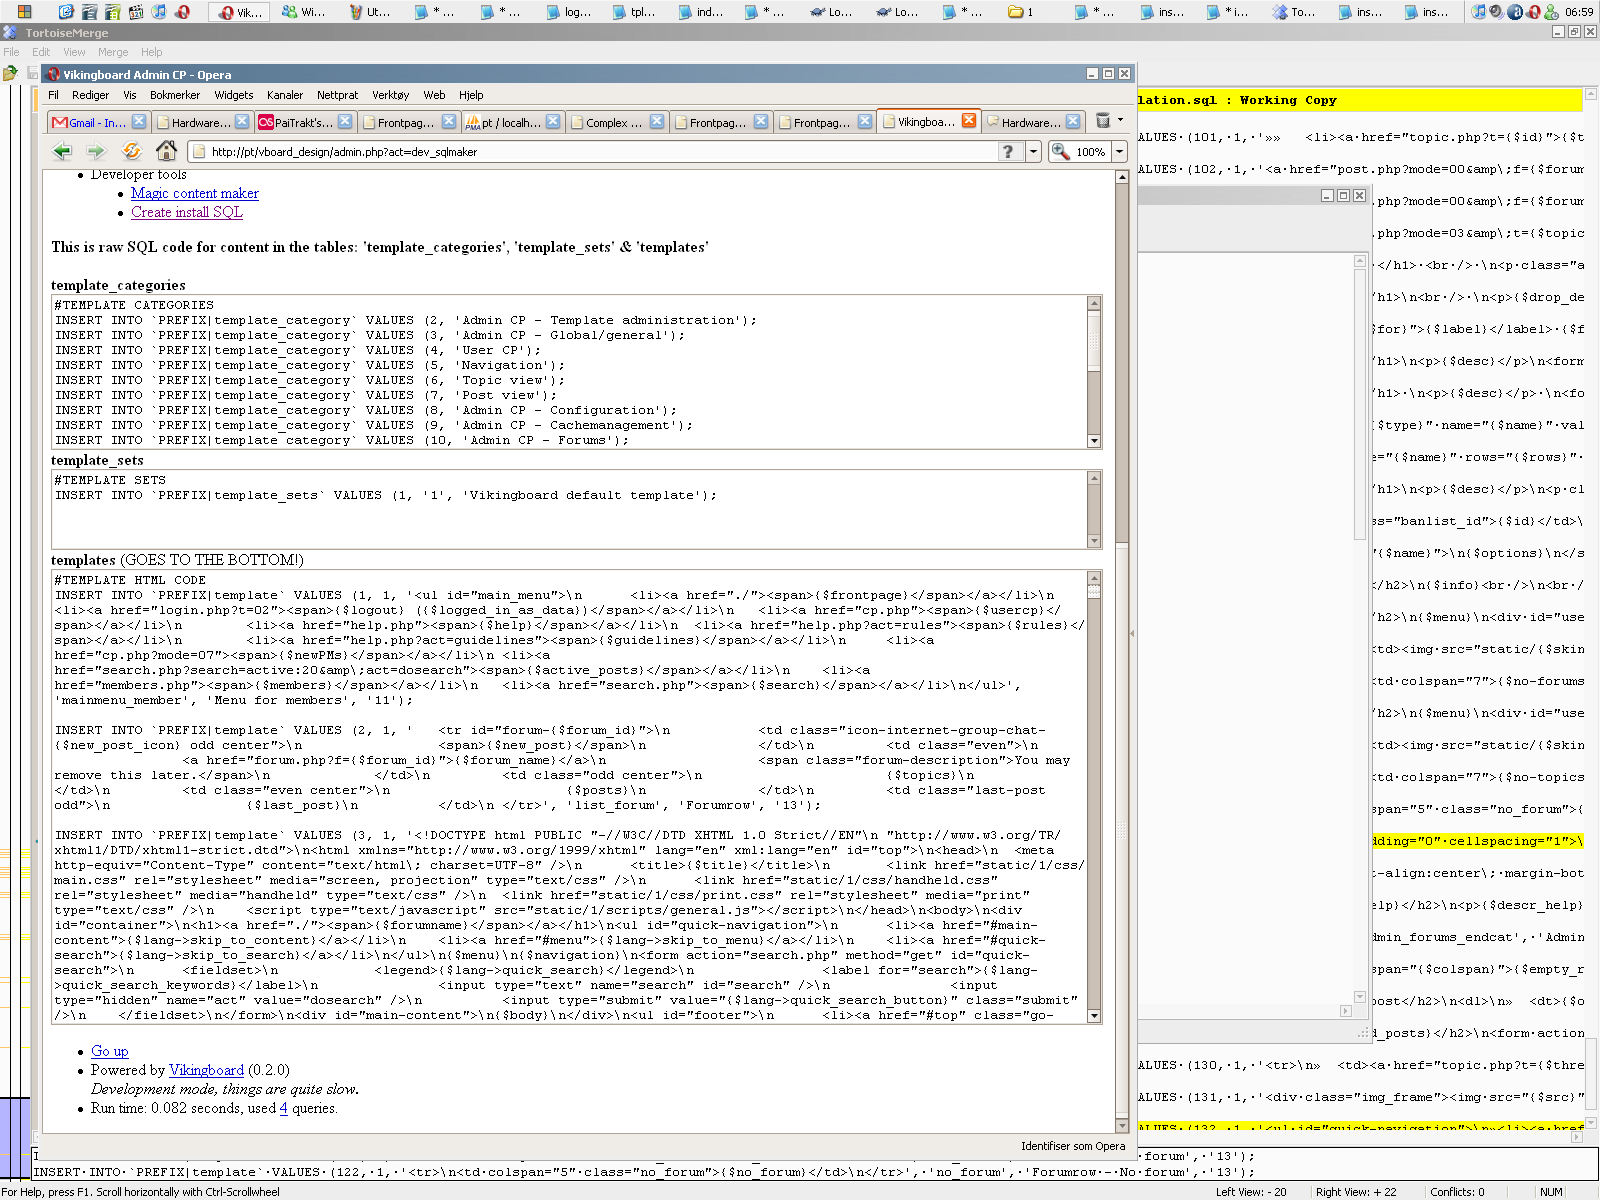Click the Opera logo in window title

(54, 74)
